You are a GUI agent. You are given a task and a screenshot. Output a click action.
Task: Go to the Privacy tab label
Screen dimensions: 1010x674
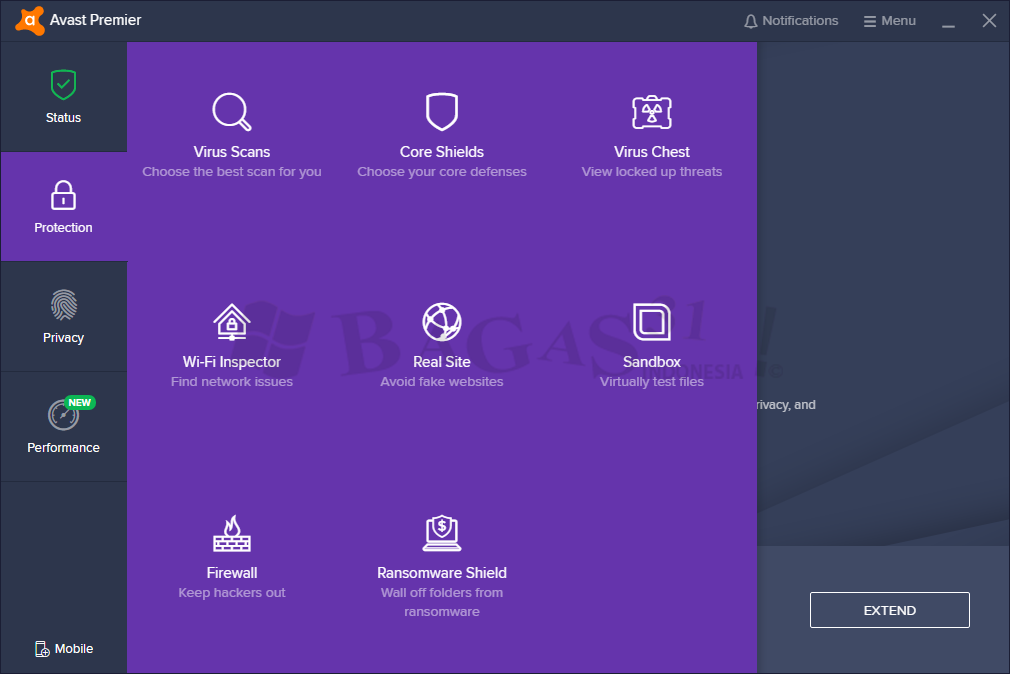63,338
